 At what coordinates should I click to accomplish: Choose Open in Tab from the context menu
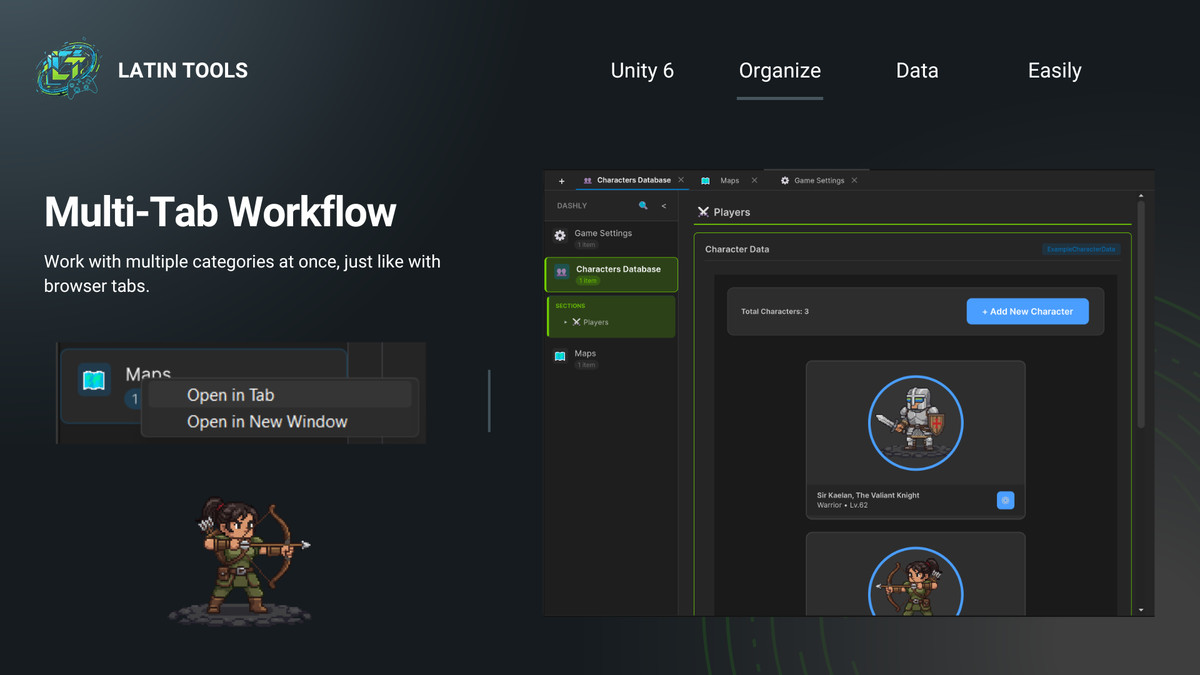click(230, 394)
